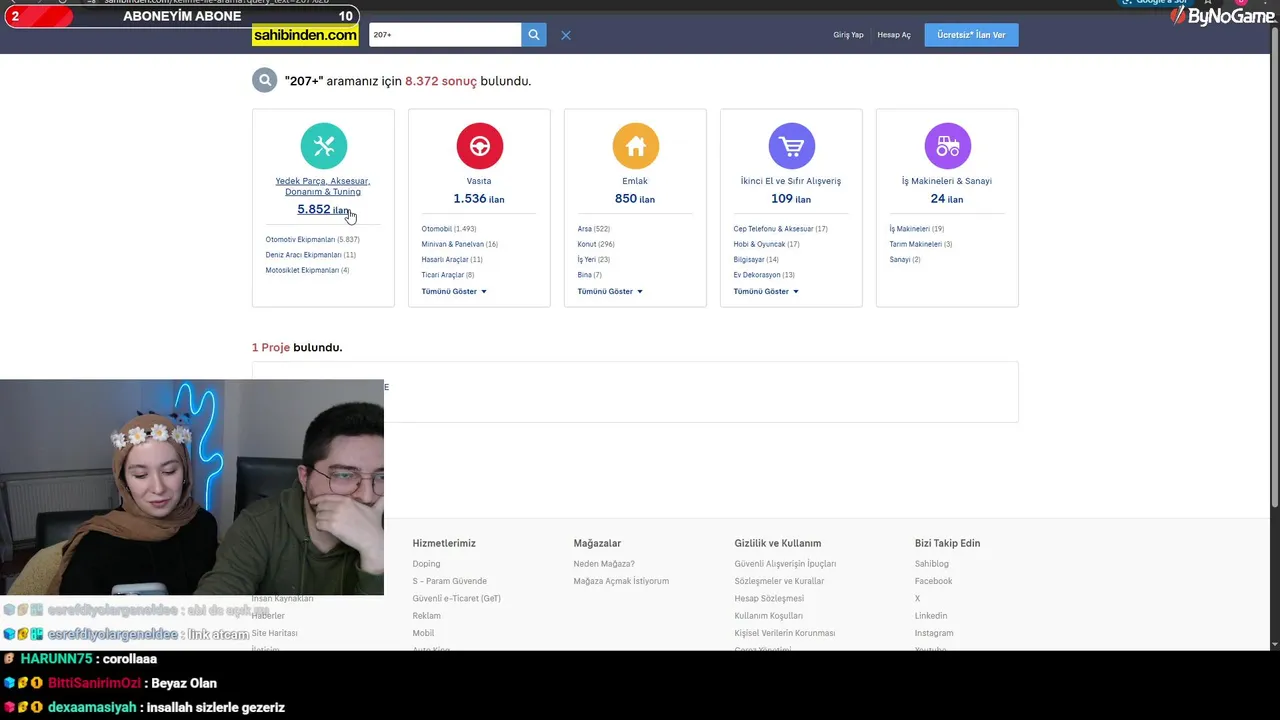Click the search box containing 207+

(445, 35)
